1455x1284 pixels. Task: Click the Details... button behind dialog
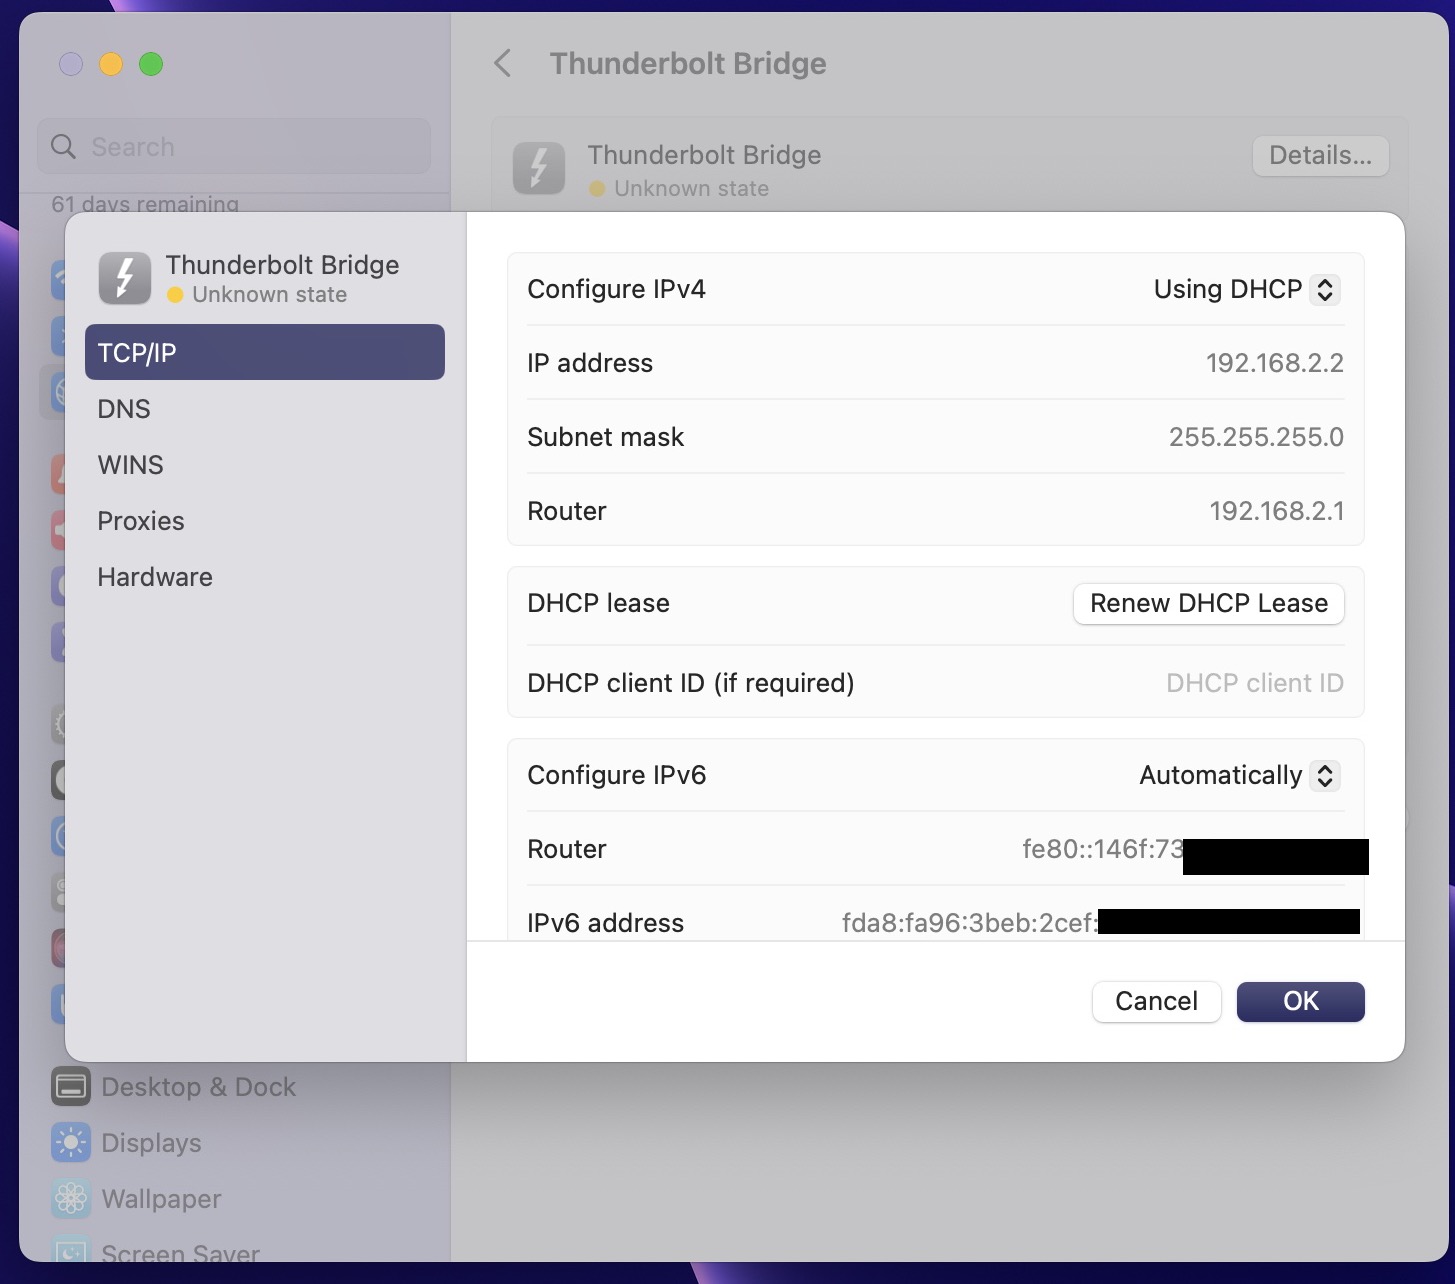point(1320,156)
